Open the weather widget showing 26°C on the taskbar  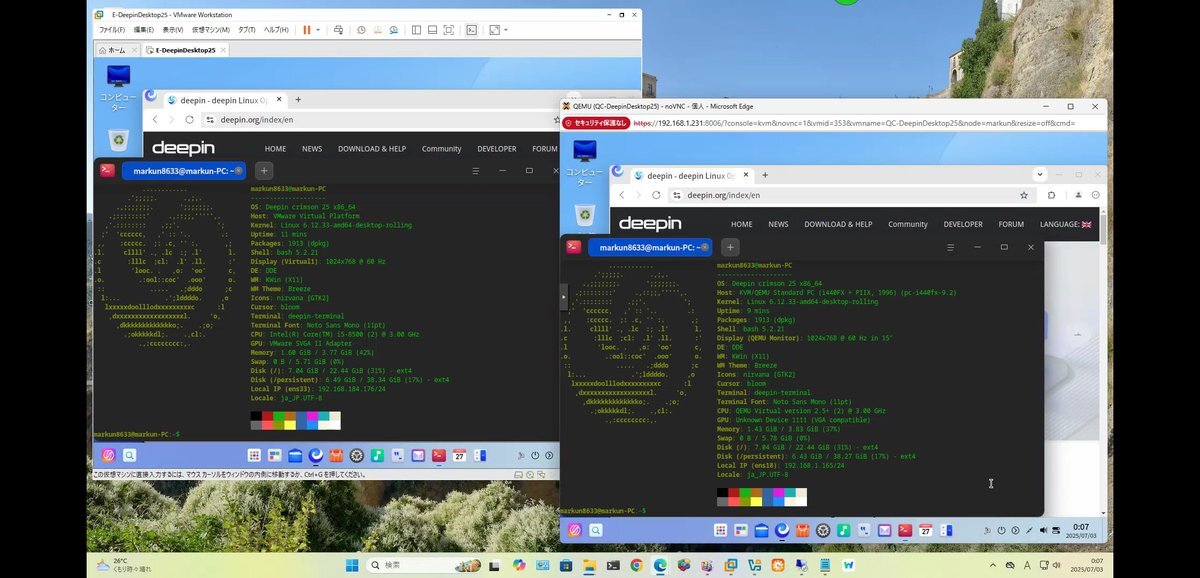pos(123,565)
